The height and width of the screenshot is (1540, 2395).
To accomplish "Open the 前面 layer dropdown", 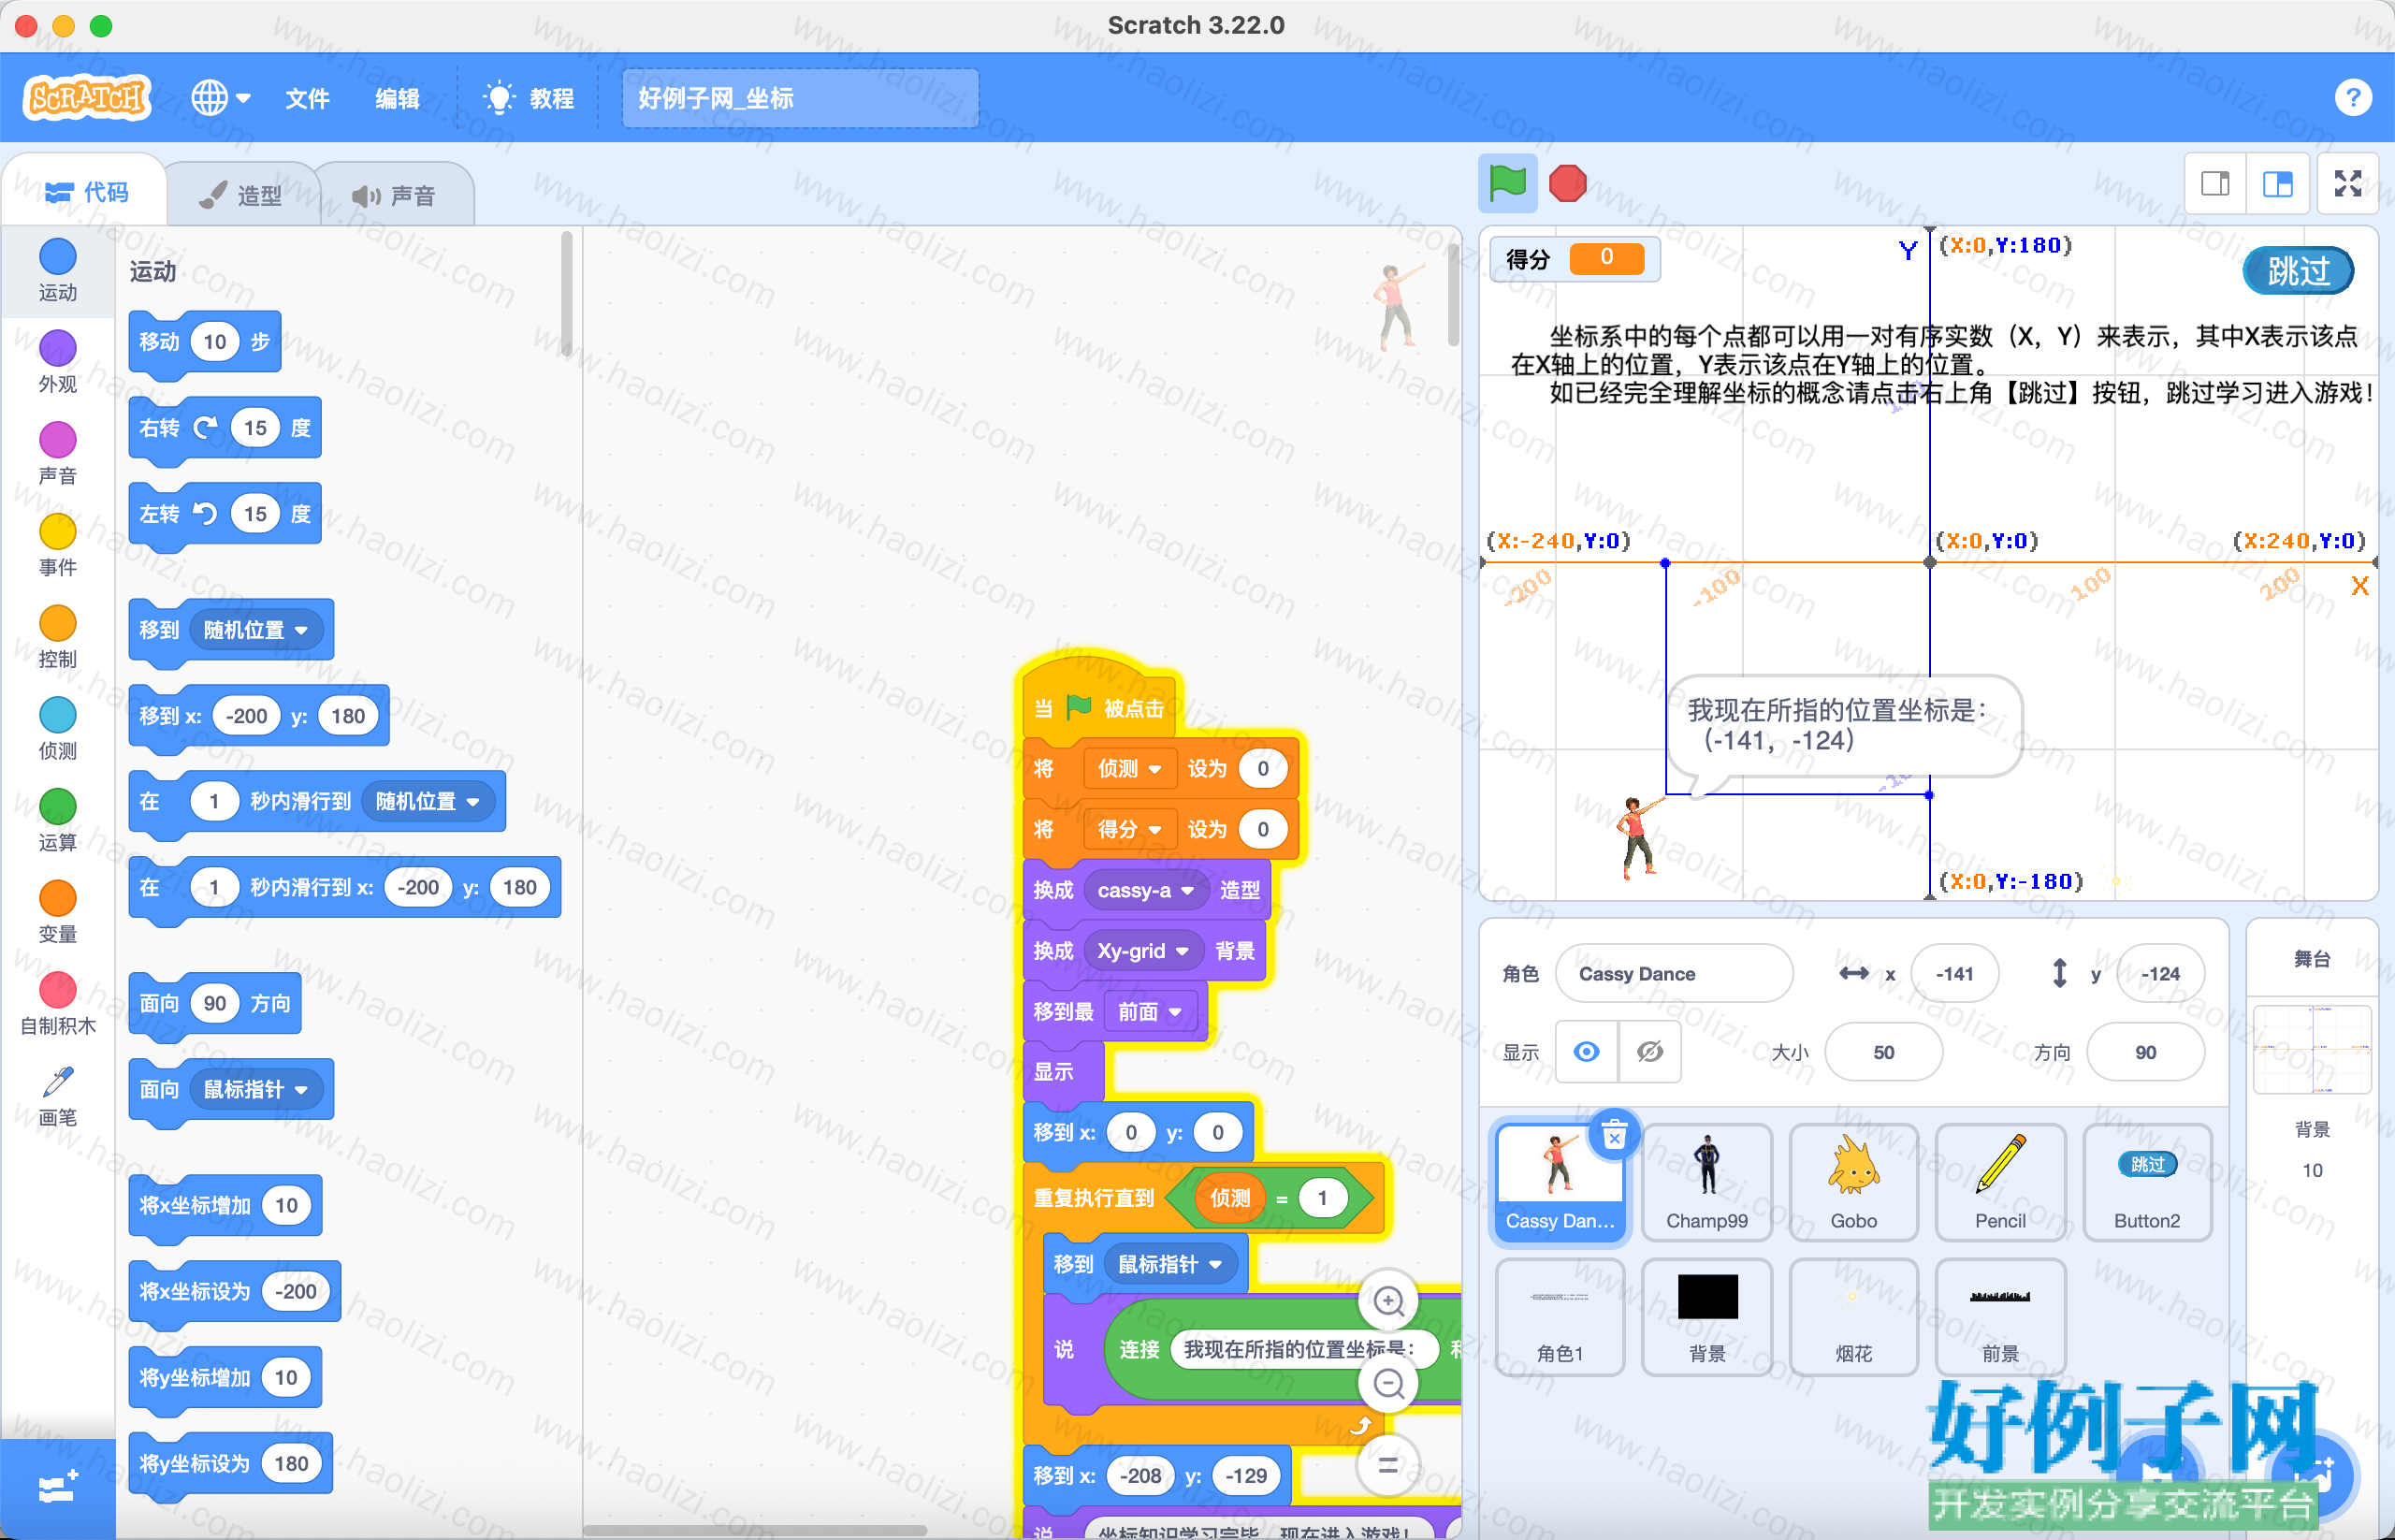I will [x=1150, y=1012].
